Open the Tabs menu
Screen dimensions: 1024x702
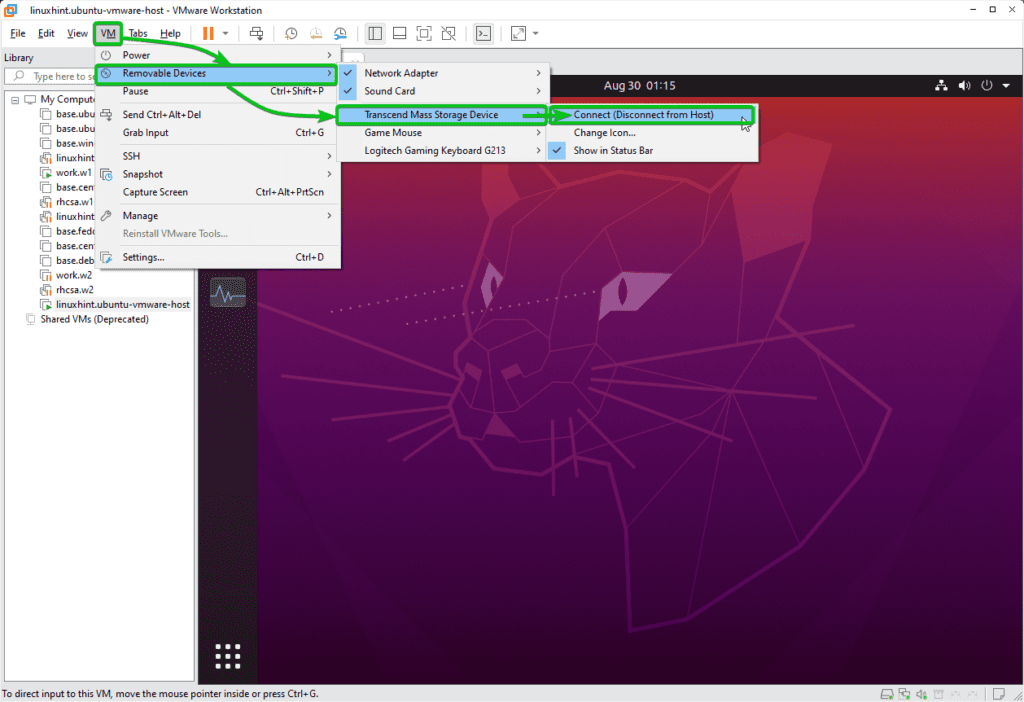coord(137,33)
